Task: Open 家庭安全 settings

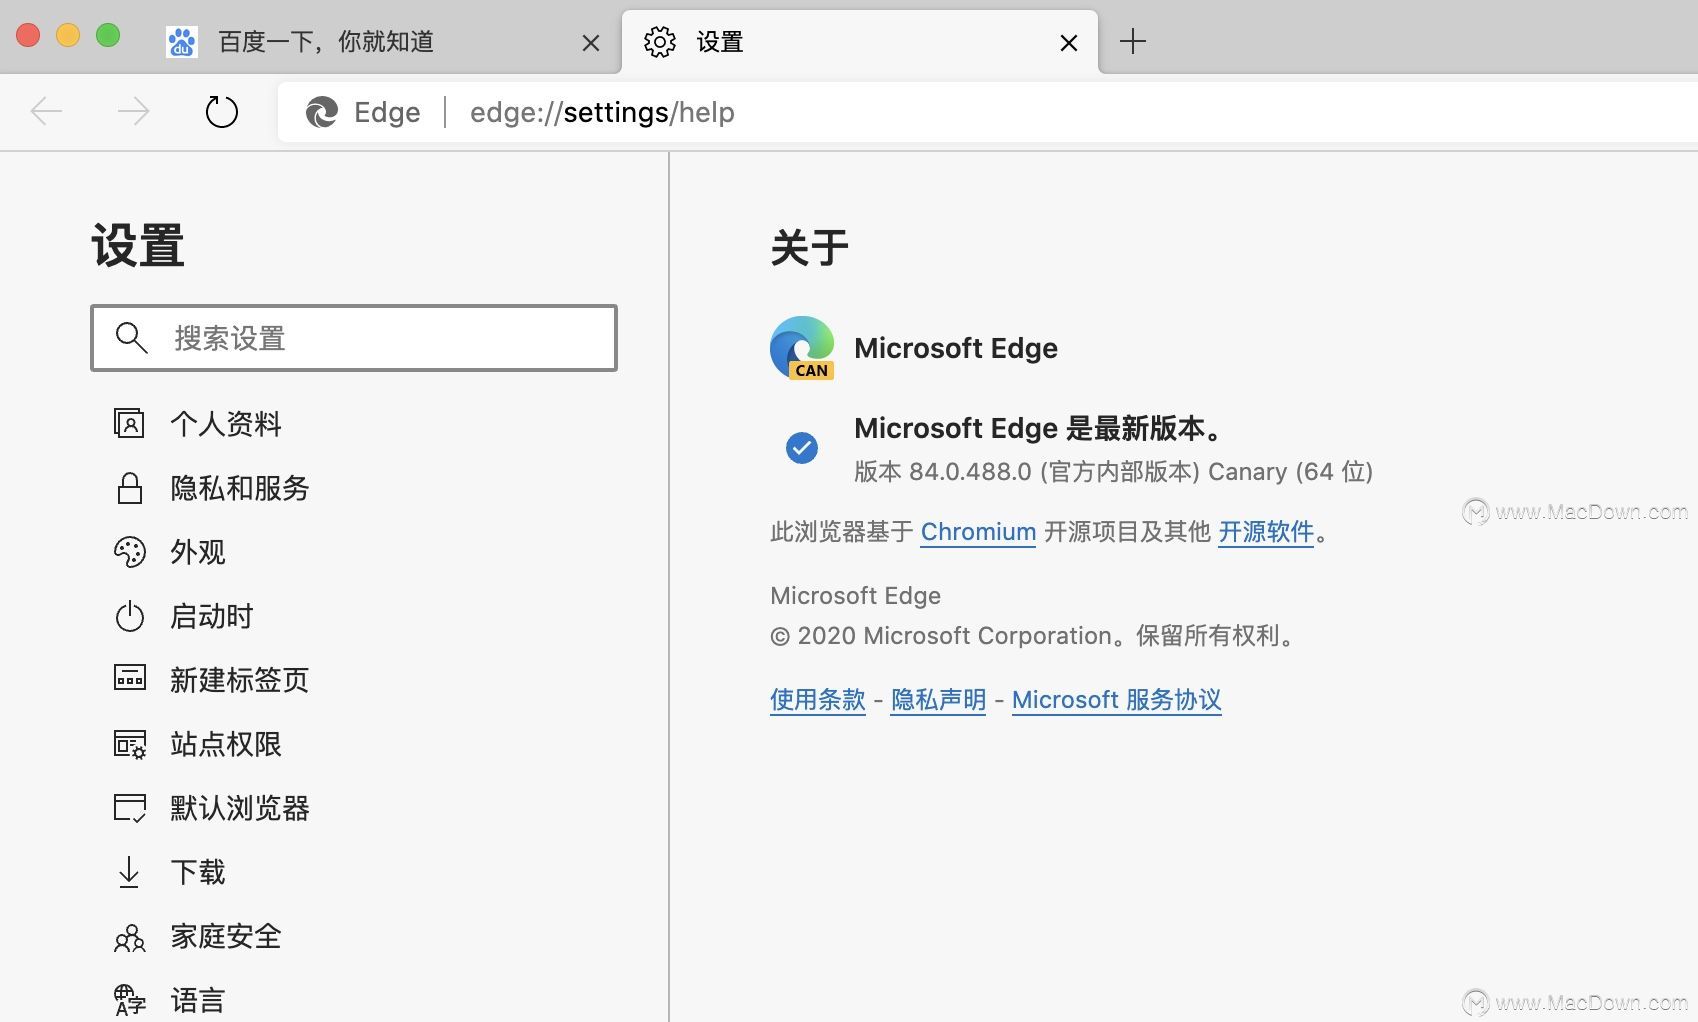Action: pyautogui.click(x=226, y=936)
